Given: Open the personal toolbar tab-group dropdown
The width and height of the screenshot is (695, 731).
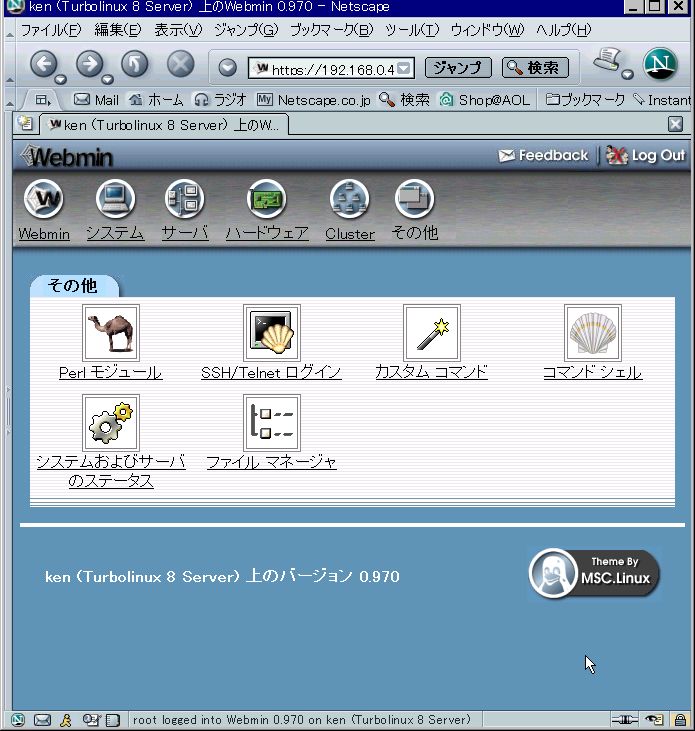Looking at the screenshot, I should 43,100.
